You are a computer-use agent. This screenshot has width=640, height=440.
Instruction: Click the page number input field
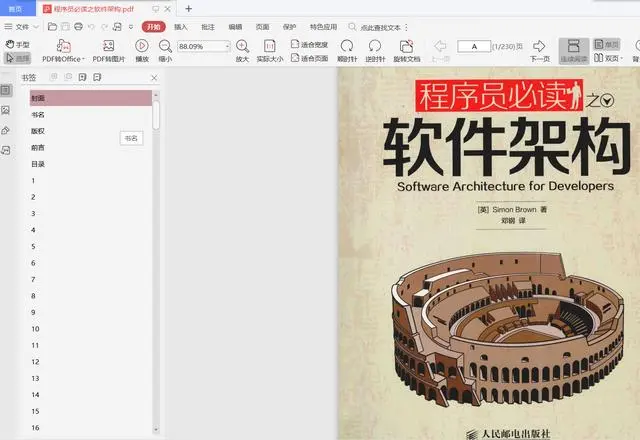point(474,46)
